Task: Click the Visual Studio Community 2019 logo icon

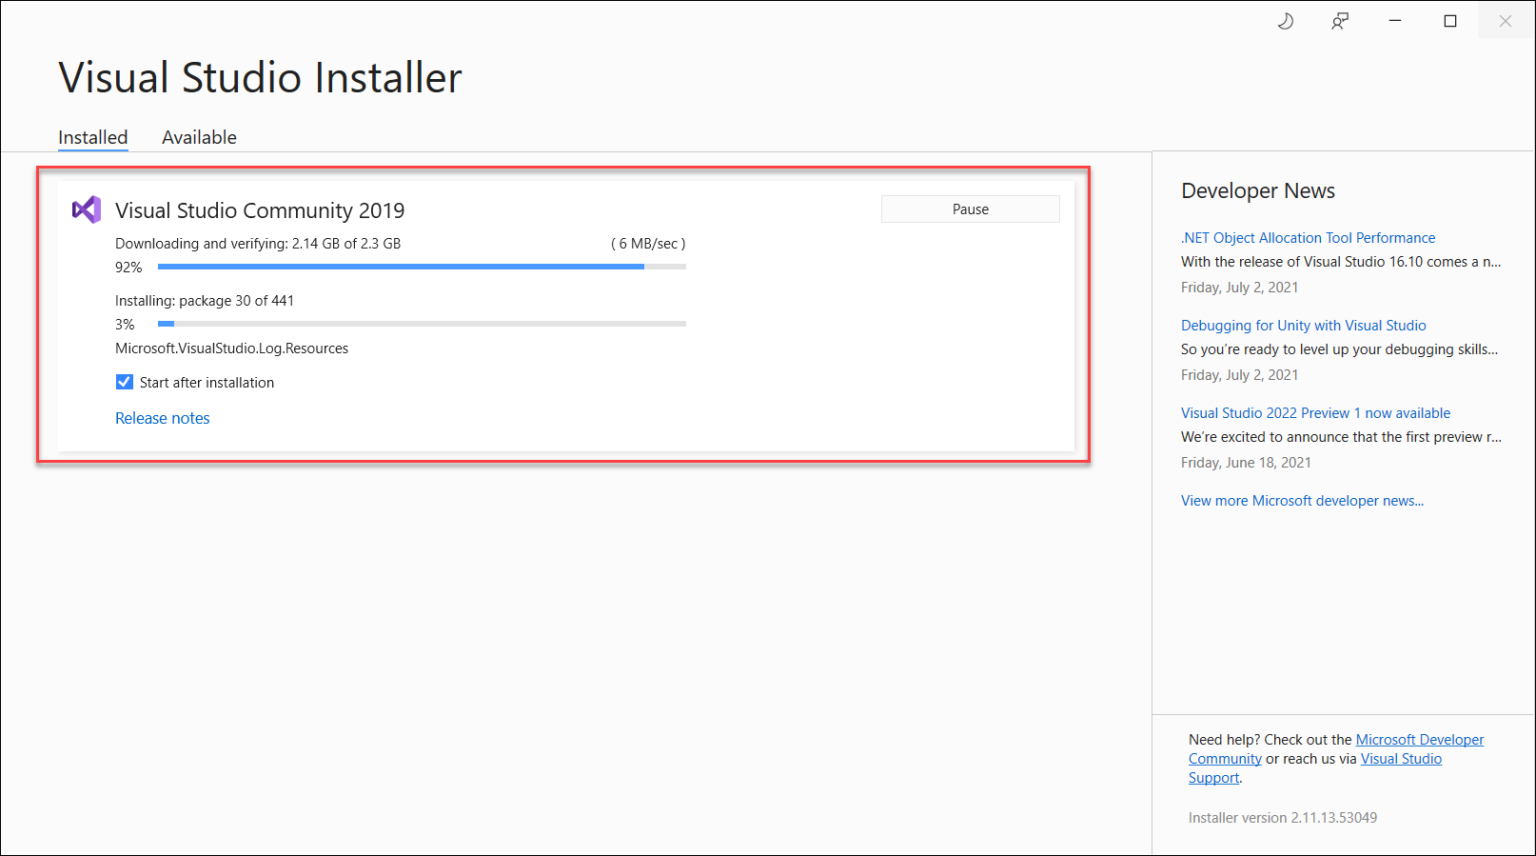Action: click(x=86, y=210)
